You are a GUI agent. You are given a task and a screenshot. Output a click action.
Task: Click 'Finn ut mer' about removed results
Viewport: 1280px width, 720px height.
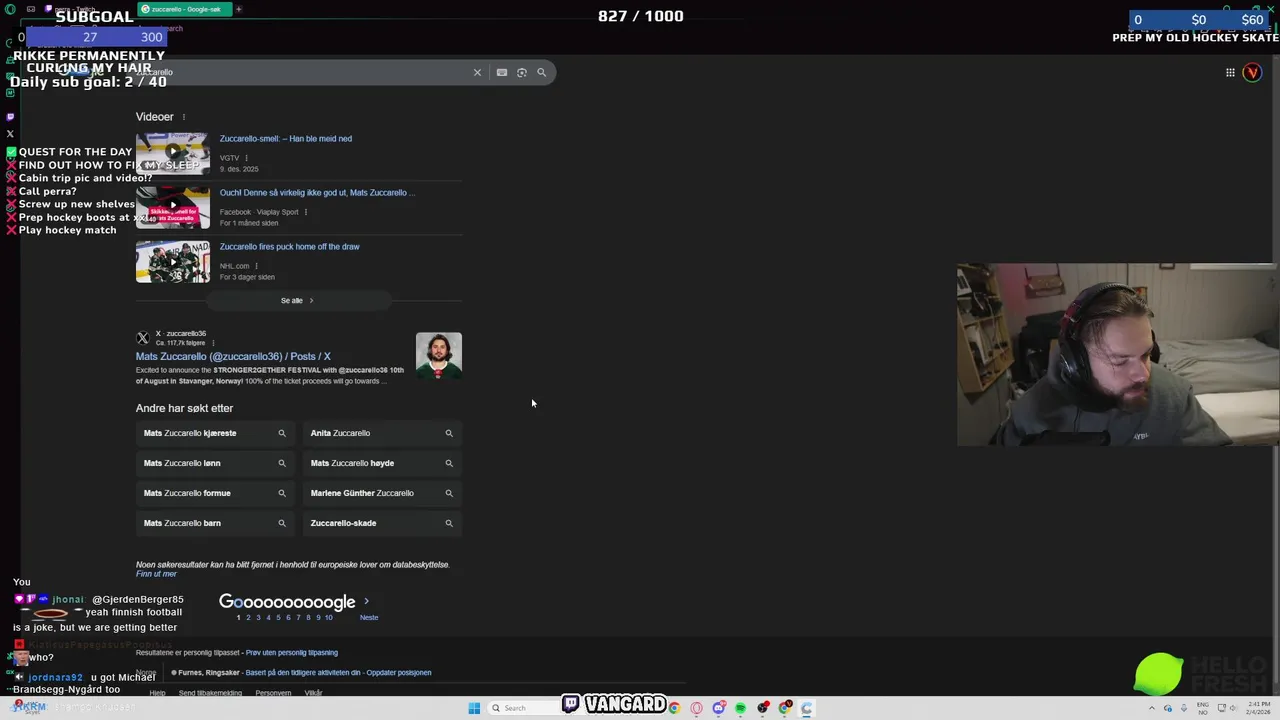pos(156,574)
